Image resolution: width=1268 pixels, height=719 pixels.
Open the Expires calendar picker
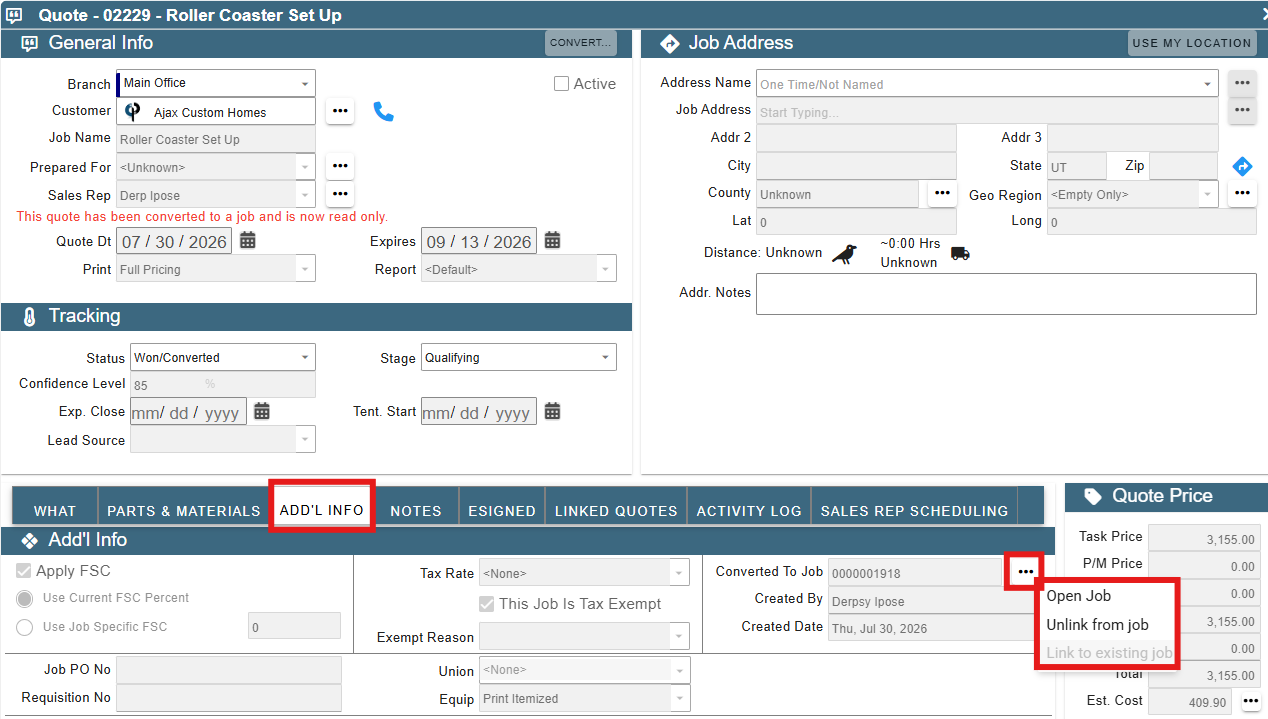[552, 240]
